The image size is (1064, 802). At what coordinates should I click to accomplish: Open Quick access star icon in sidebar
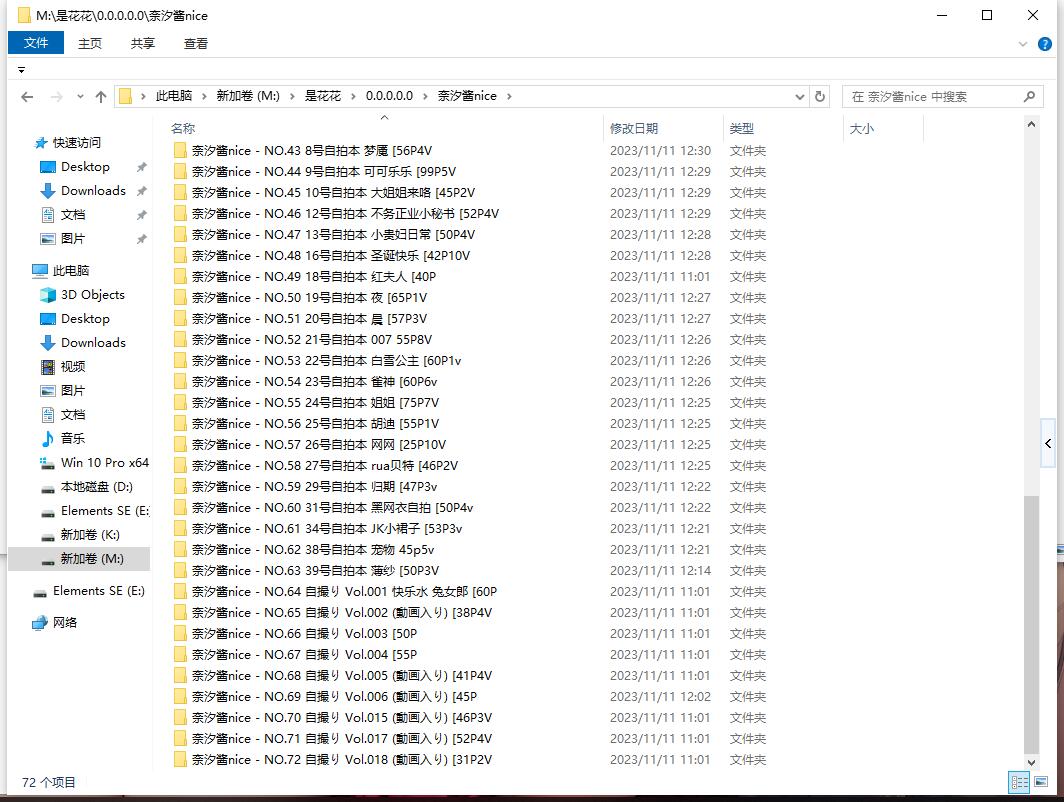click(41, 142)
